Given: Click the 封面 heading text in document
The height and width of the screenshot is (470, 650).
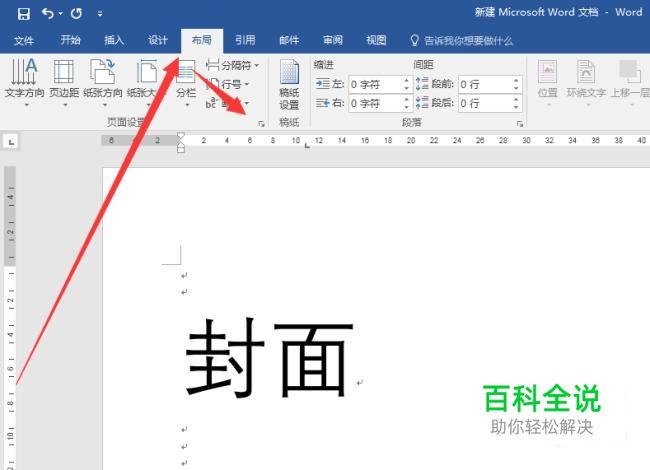Looking at the screenshot, I should tap(268, 357).
